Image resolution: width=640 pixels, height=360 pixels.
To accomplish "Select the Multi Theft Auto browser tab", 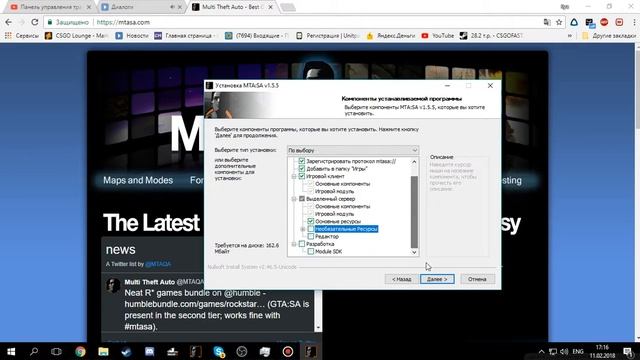I will tap(233, 7).
